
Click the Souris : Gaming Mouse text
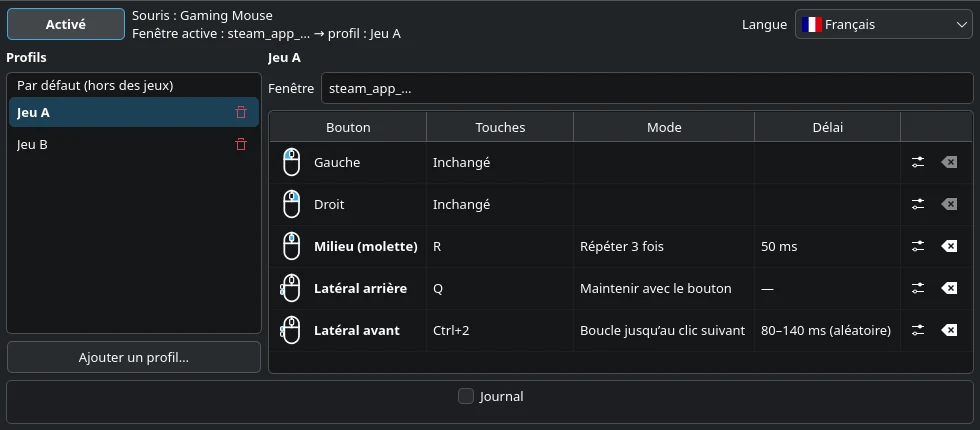coord(202,15)
